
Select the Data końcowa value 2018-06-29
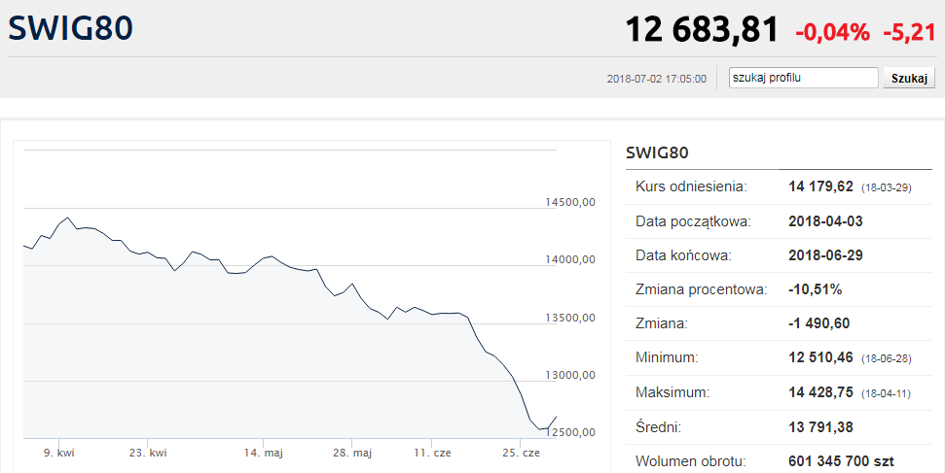[828, 255]
